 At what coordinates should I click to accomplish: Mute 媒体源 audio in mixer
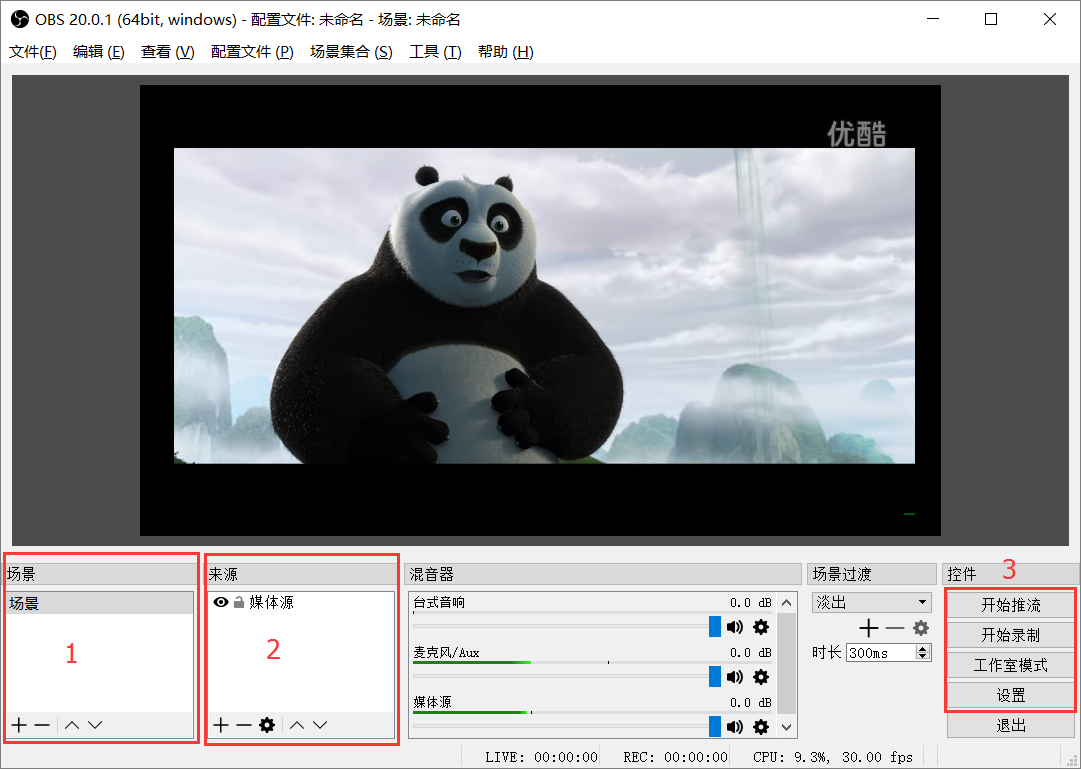[735, 726]
